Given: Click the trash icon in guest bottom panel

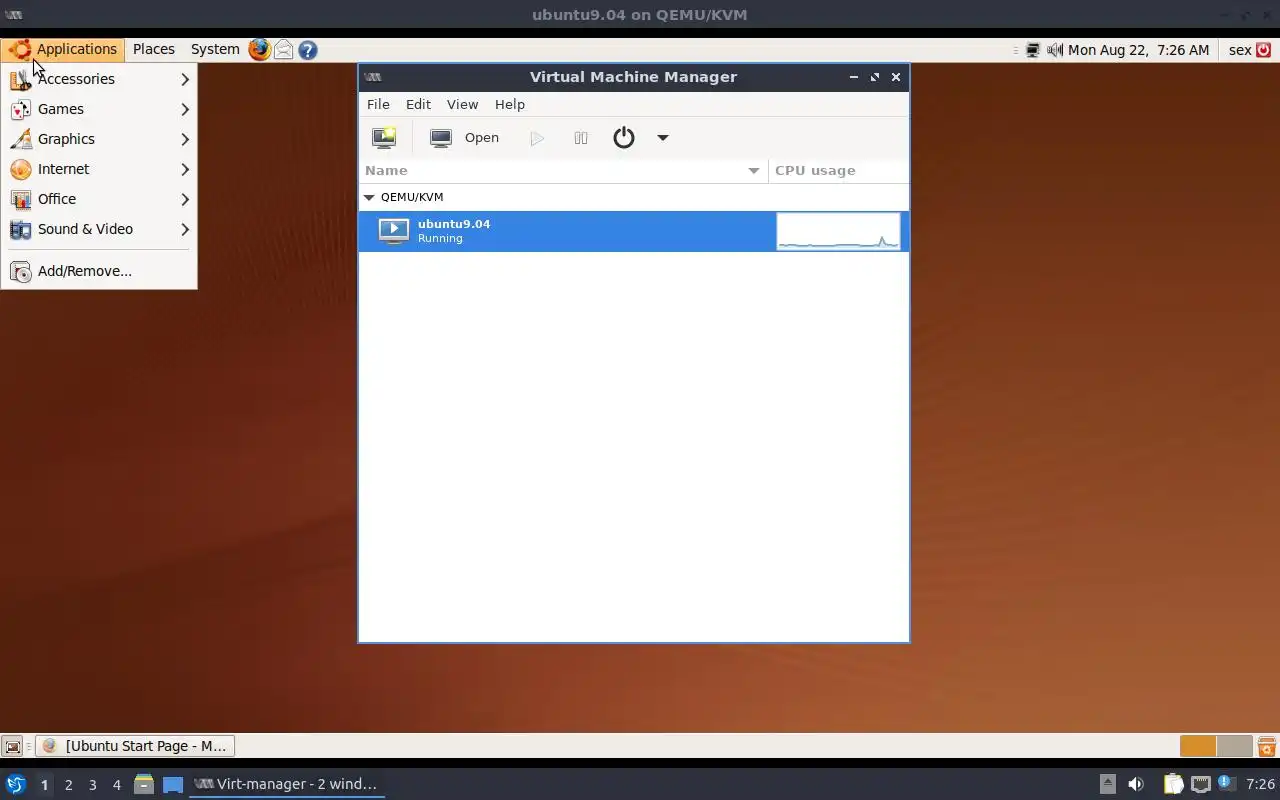Looking at the screenshot, I should tap(1267, 746).
